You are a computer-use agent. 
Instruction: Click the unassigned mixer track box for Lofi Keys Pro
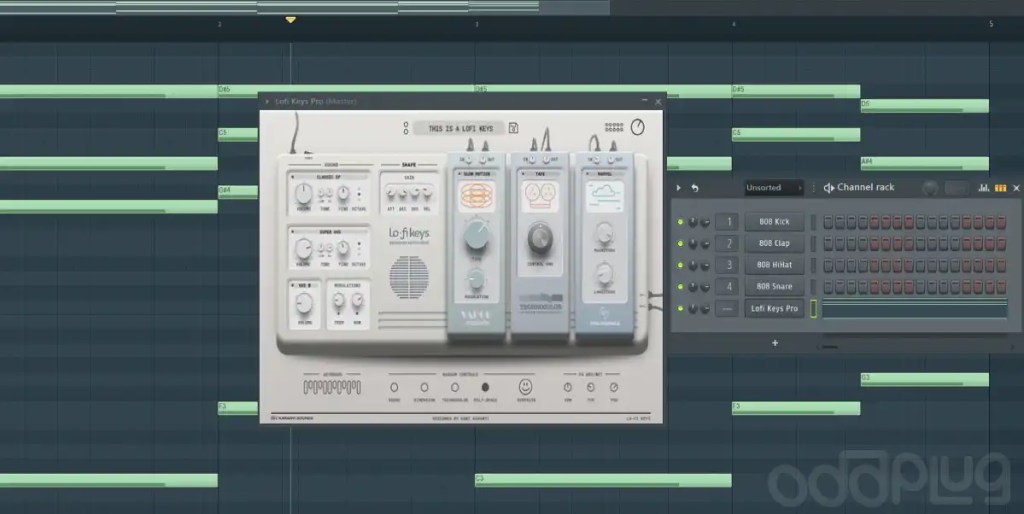pos(728,308)
